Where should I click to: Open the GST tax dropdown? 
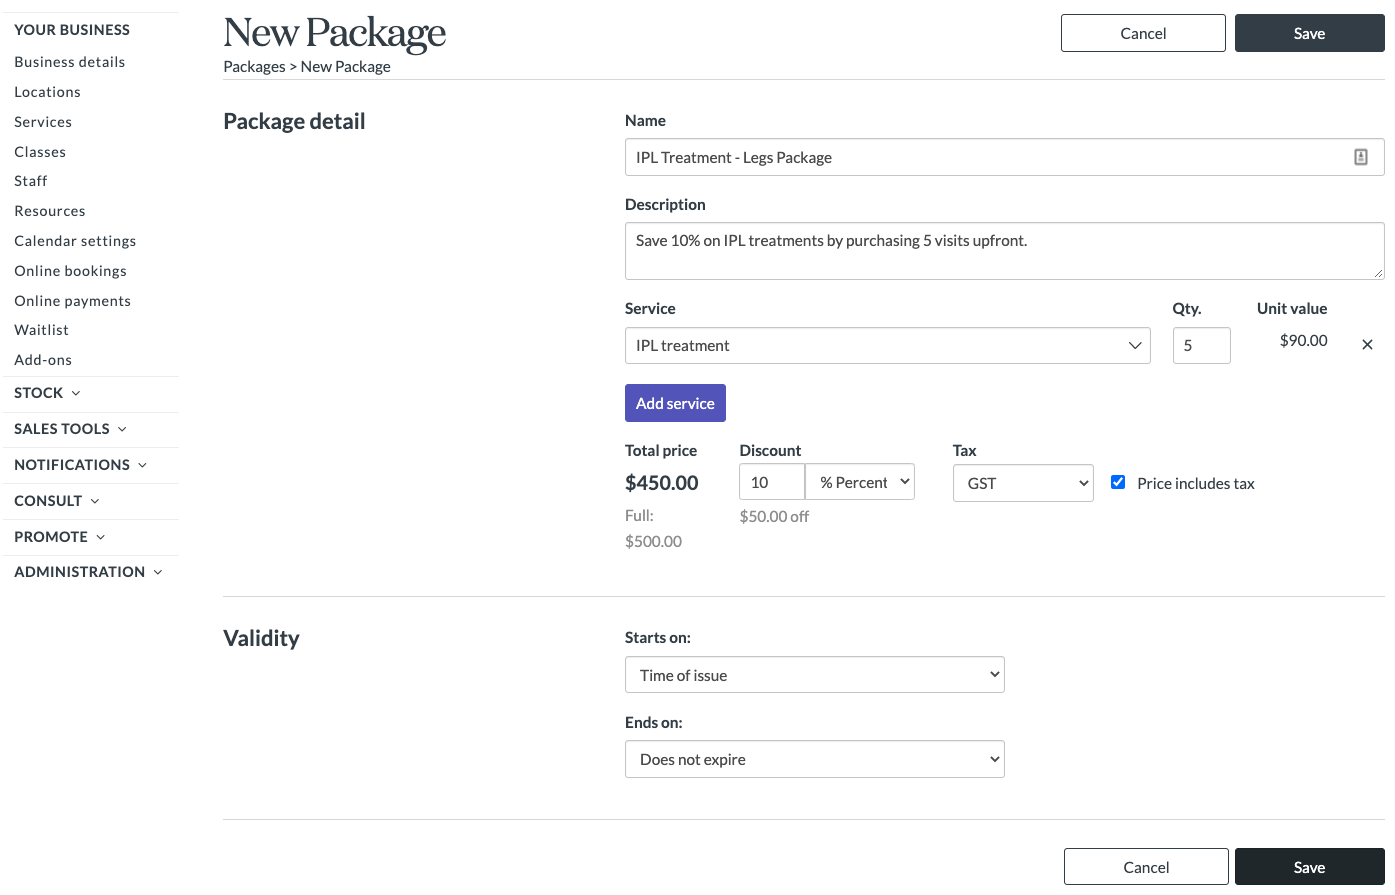[x=1022, y=482]
